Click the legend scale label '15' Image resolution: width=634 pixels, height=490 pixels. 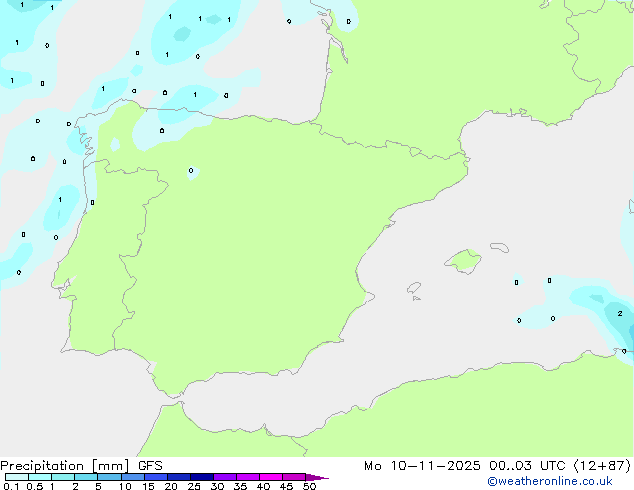point(148,486)
